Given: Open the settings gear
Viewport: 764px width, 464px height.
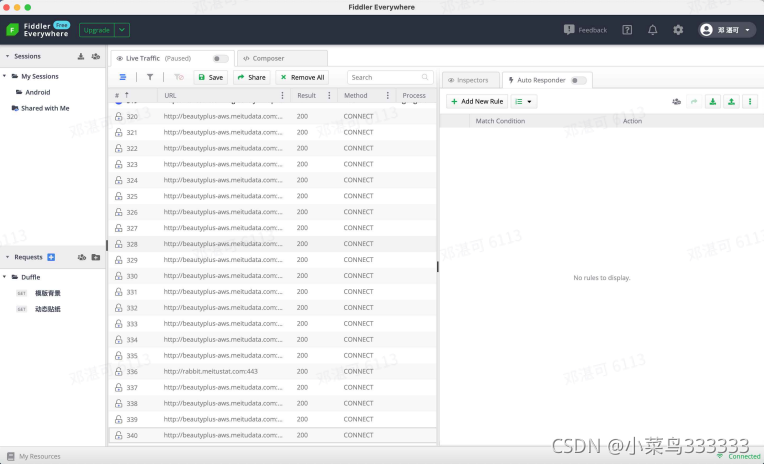Looking at the screenshot, I should coord(678,30).
